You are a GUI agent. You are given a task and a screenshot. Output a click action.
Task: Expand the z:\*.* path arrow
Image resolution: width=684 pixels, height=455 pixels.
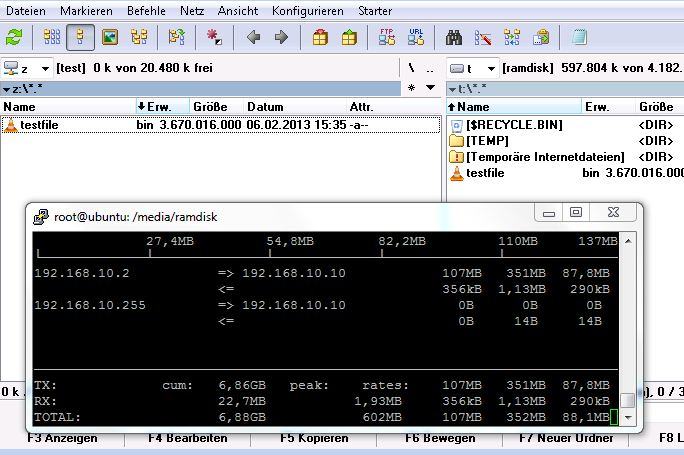click(x=7, y=89)
